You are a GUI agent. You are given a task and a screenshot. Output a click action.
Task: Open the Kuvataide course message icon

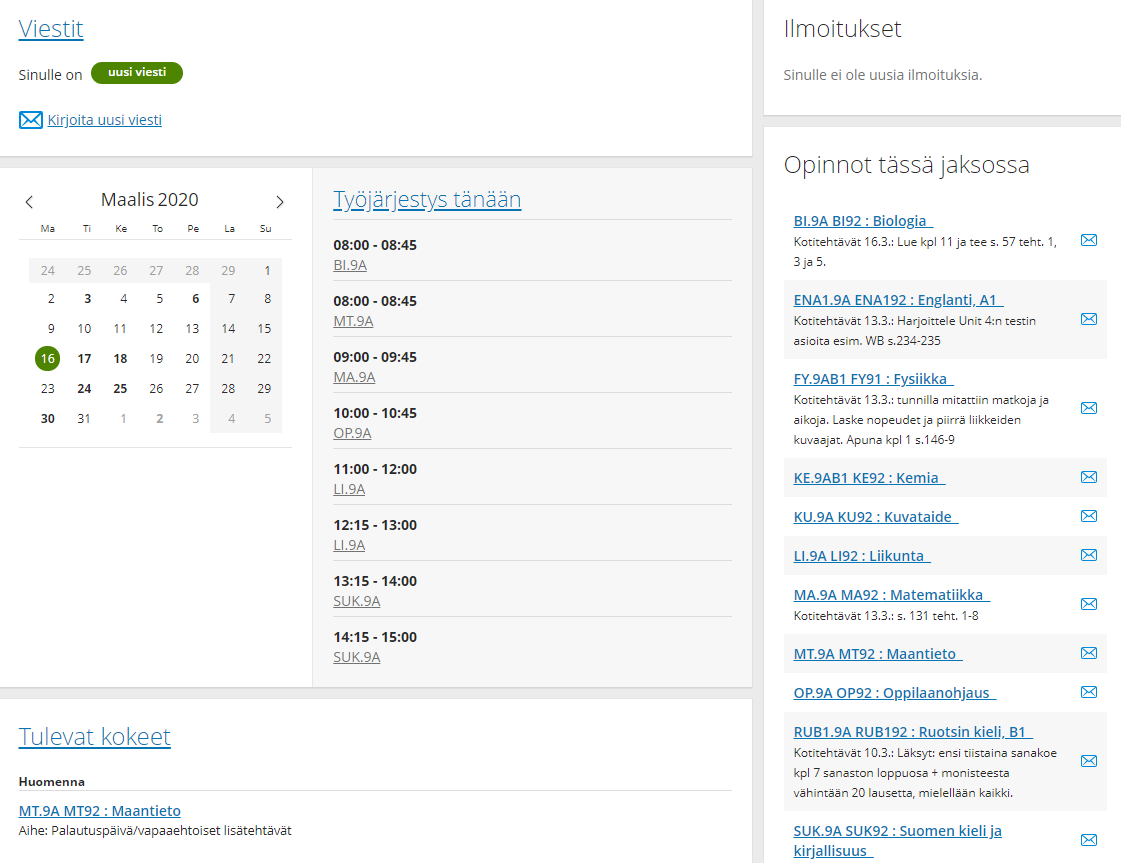pos(1089,516)
